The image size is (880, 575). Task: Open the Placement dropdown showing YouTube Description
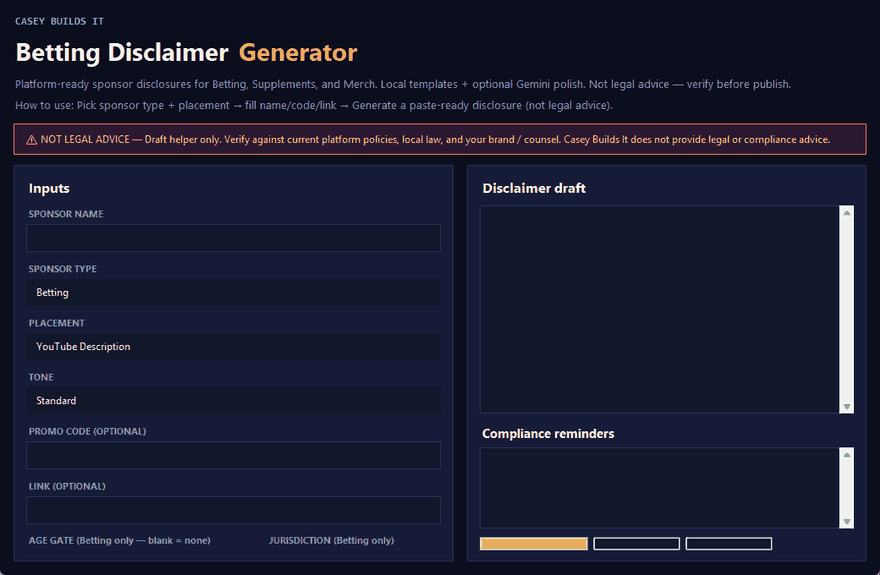coord(233,347)
